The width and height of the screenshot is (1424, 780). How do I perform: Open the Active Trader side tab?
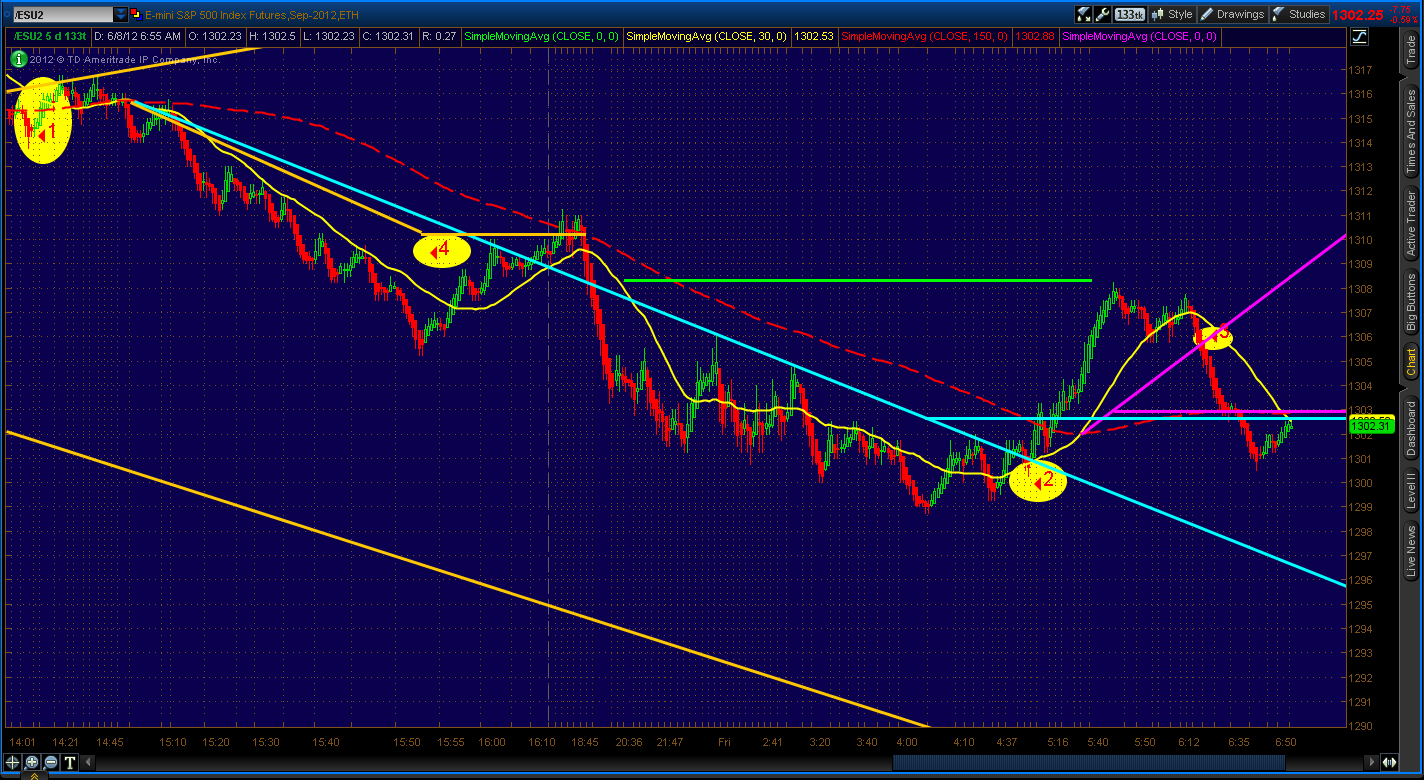point(1411,224)
